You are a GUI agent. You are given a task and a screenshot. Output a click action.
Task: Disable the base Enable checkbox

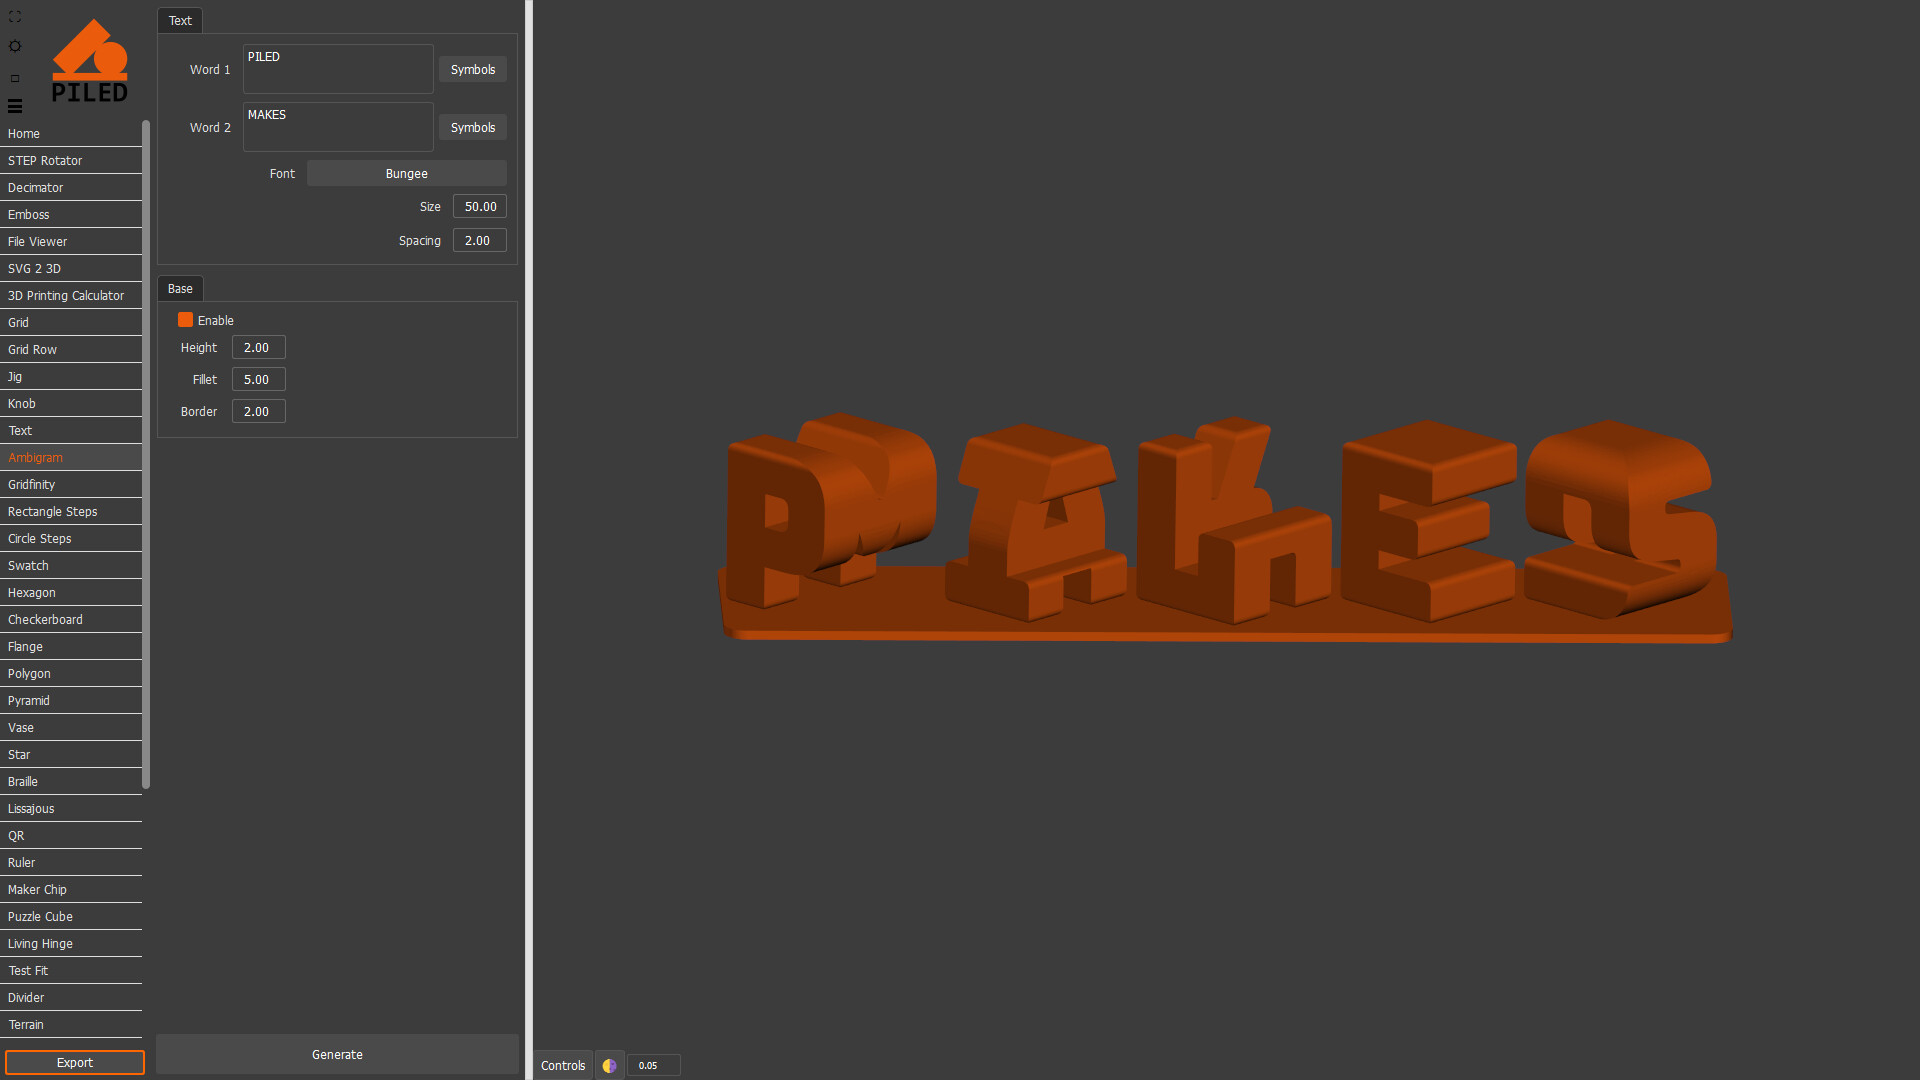click(185, 320)
